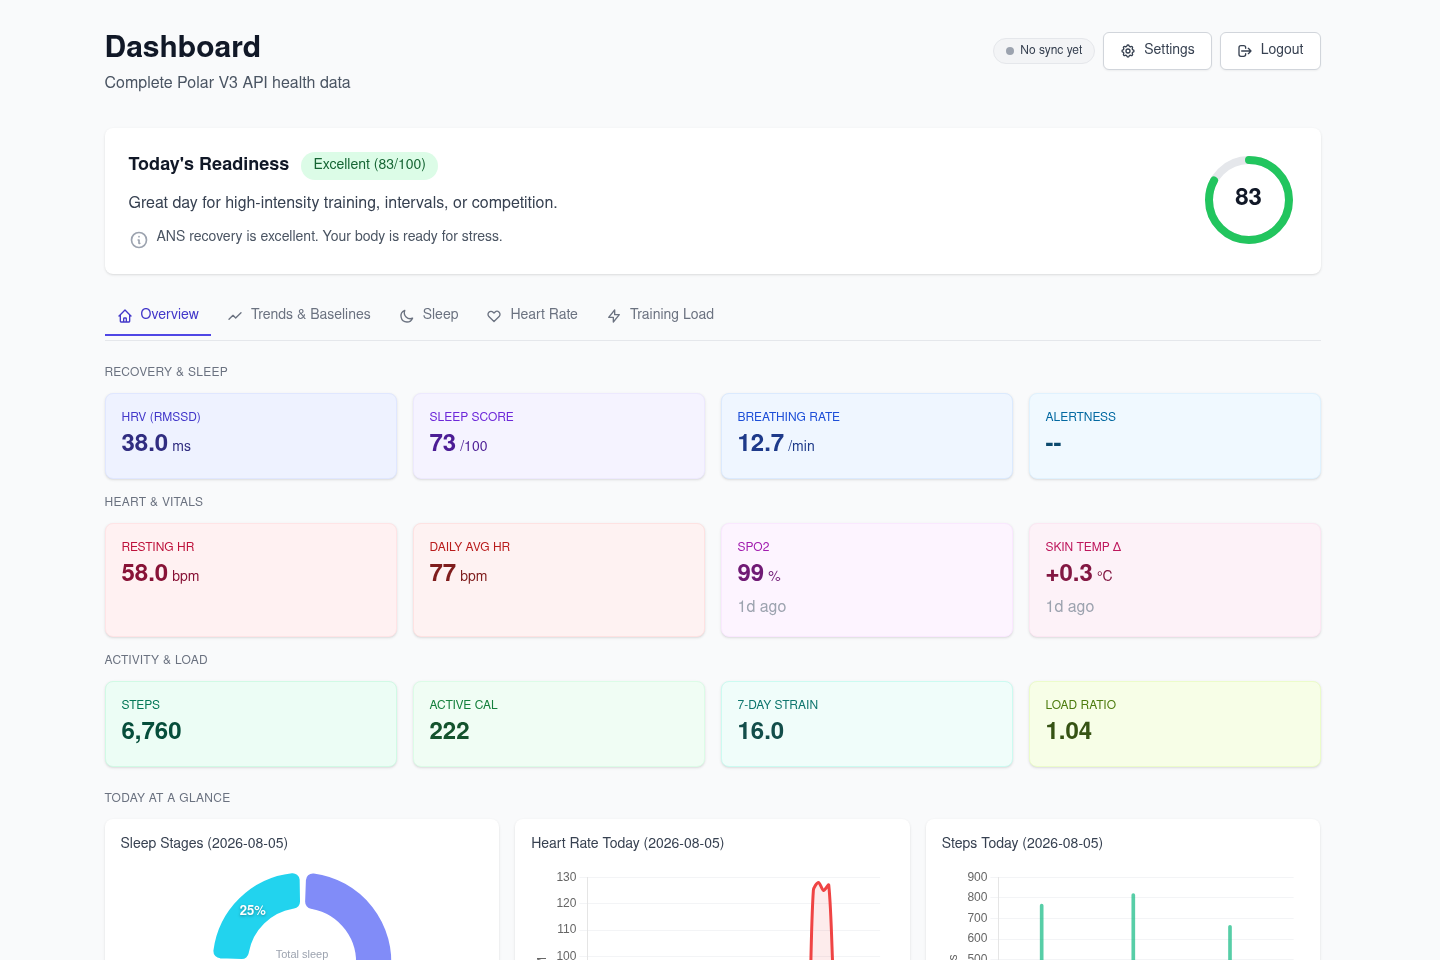Click the Steps Today chart title
Image resolution: width=1440 pixels, height=960 pixels.
coord(1022,844)
